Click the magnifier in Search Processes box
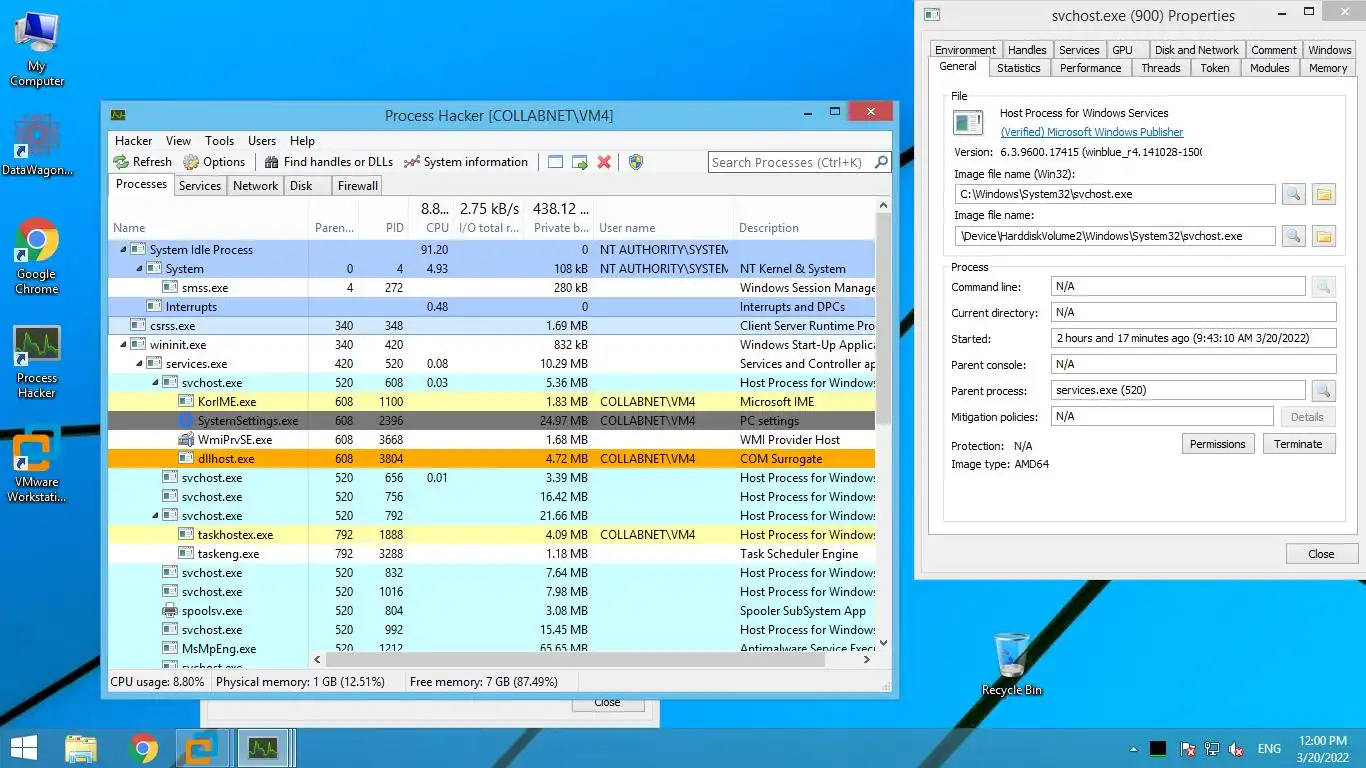The width and height of the screenshot is (1366, 768). (x=881, y=162)
